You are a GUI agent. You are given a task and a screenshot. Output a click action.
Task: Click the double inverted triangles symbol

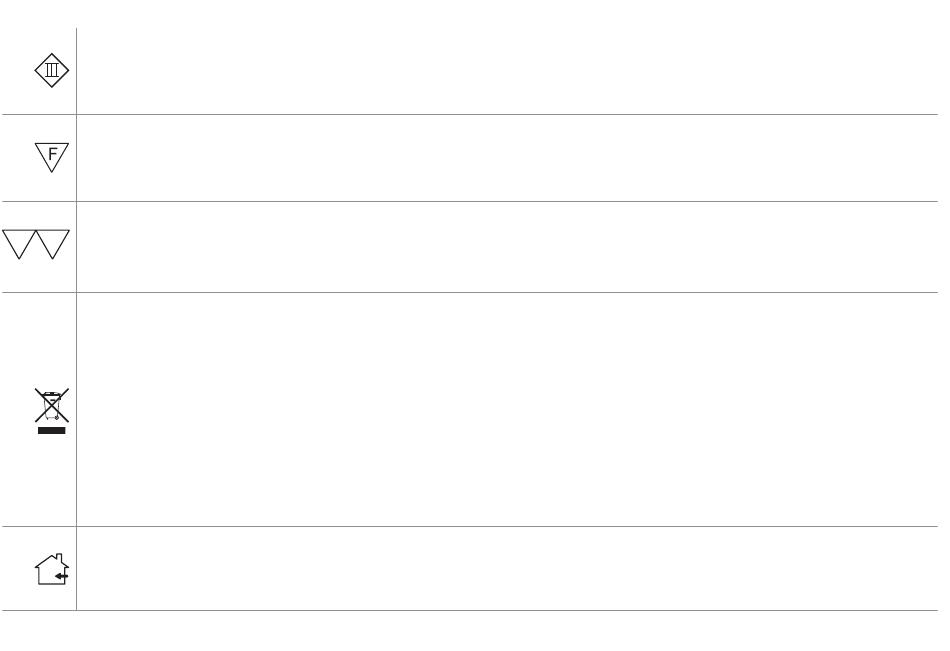[x=37, y=245]
